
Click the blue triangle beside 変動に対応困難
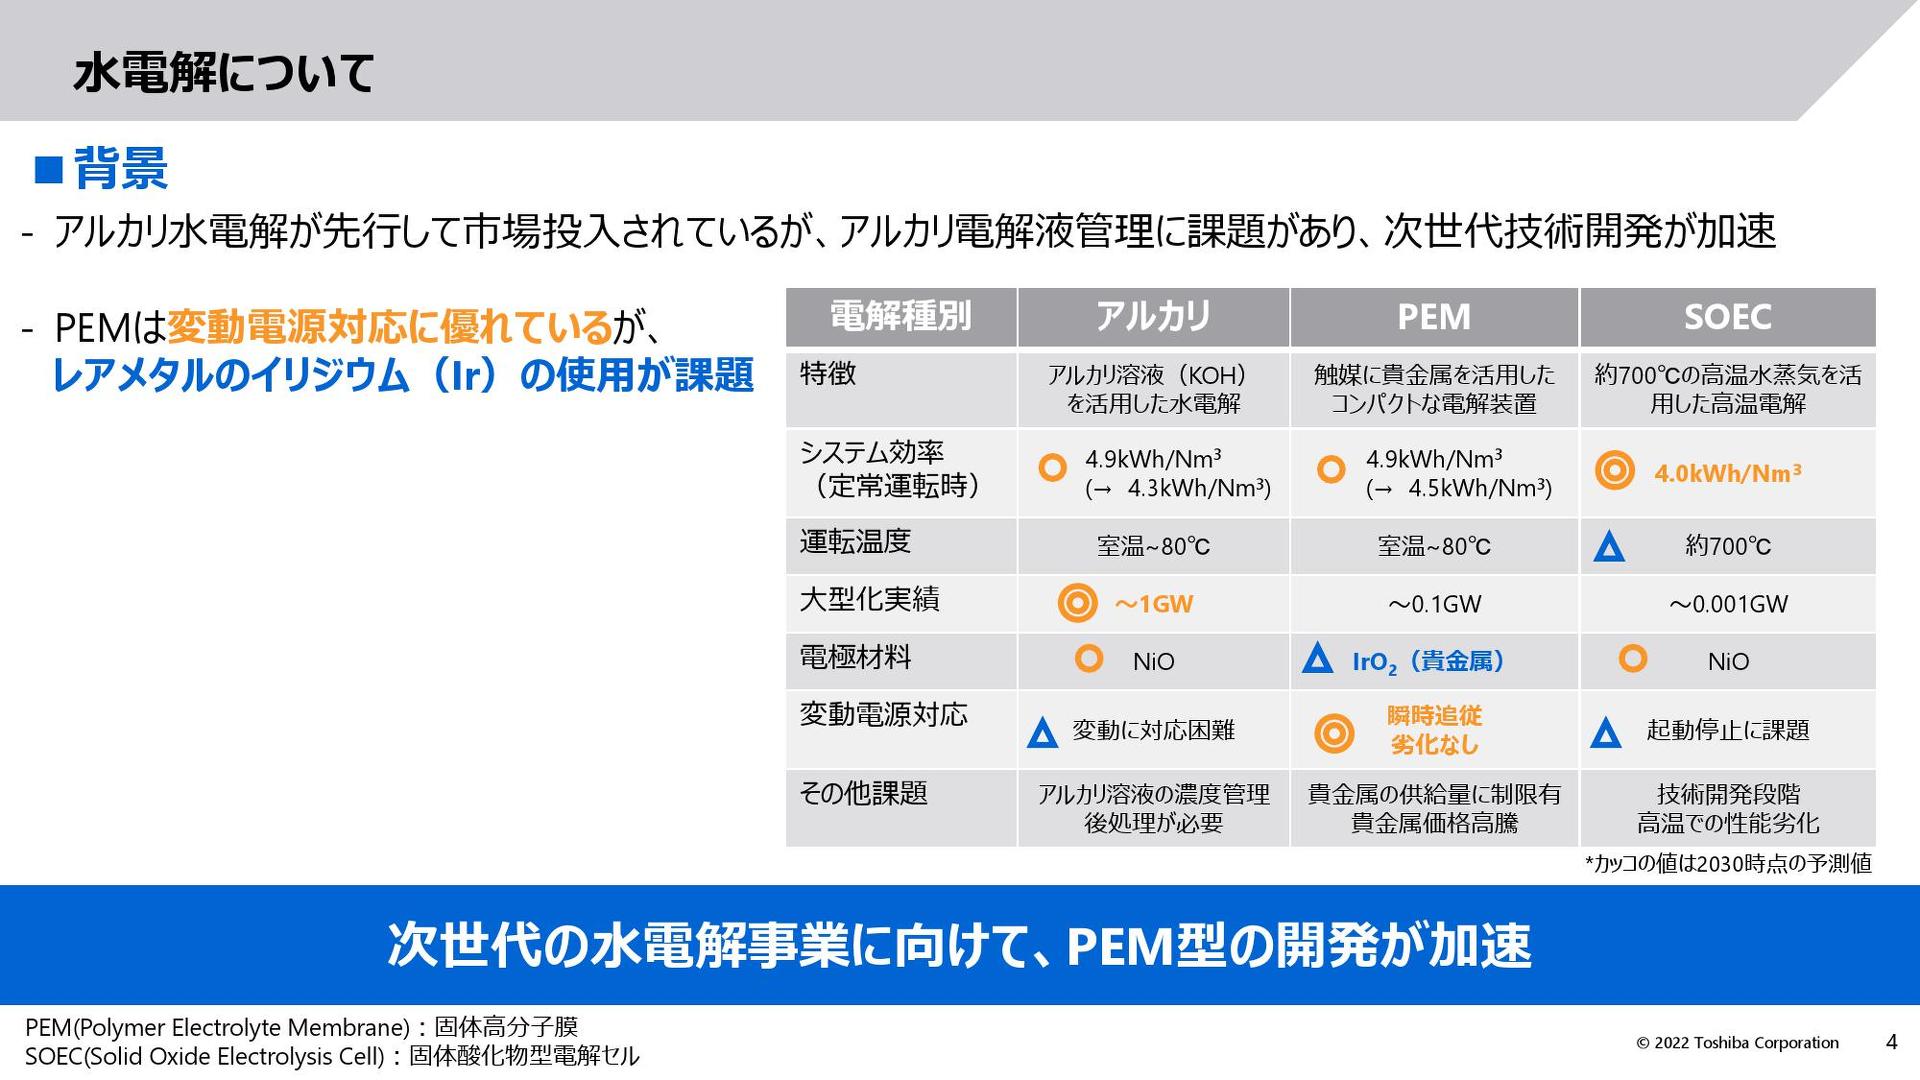pyautogui.click(x=1042, y=733)
